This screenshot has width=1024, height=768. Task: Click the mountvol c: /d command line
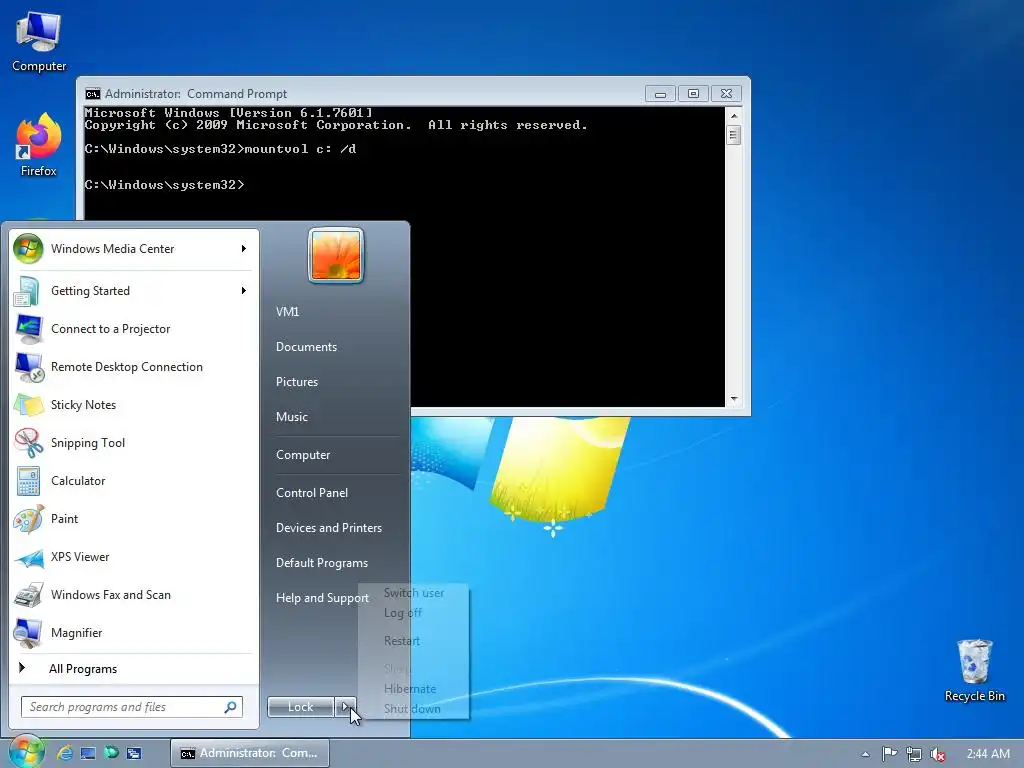[221, 149]
